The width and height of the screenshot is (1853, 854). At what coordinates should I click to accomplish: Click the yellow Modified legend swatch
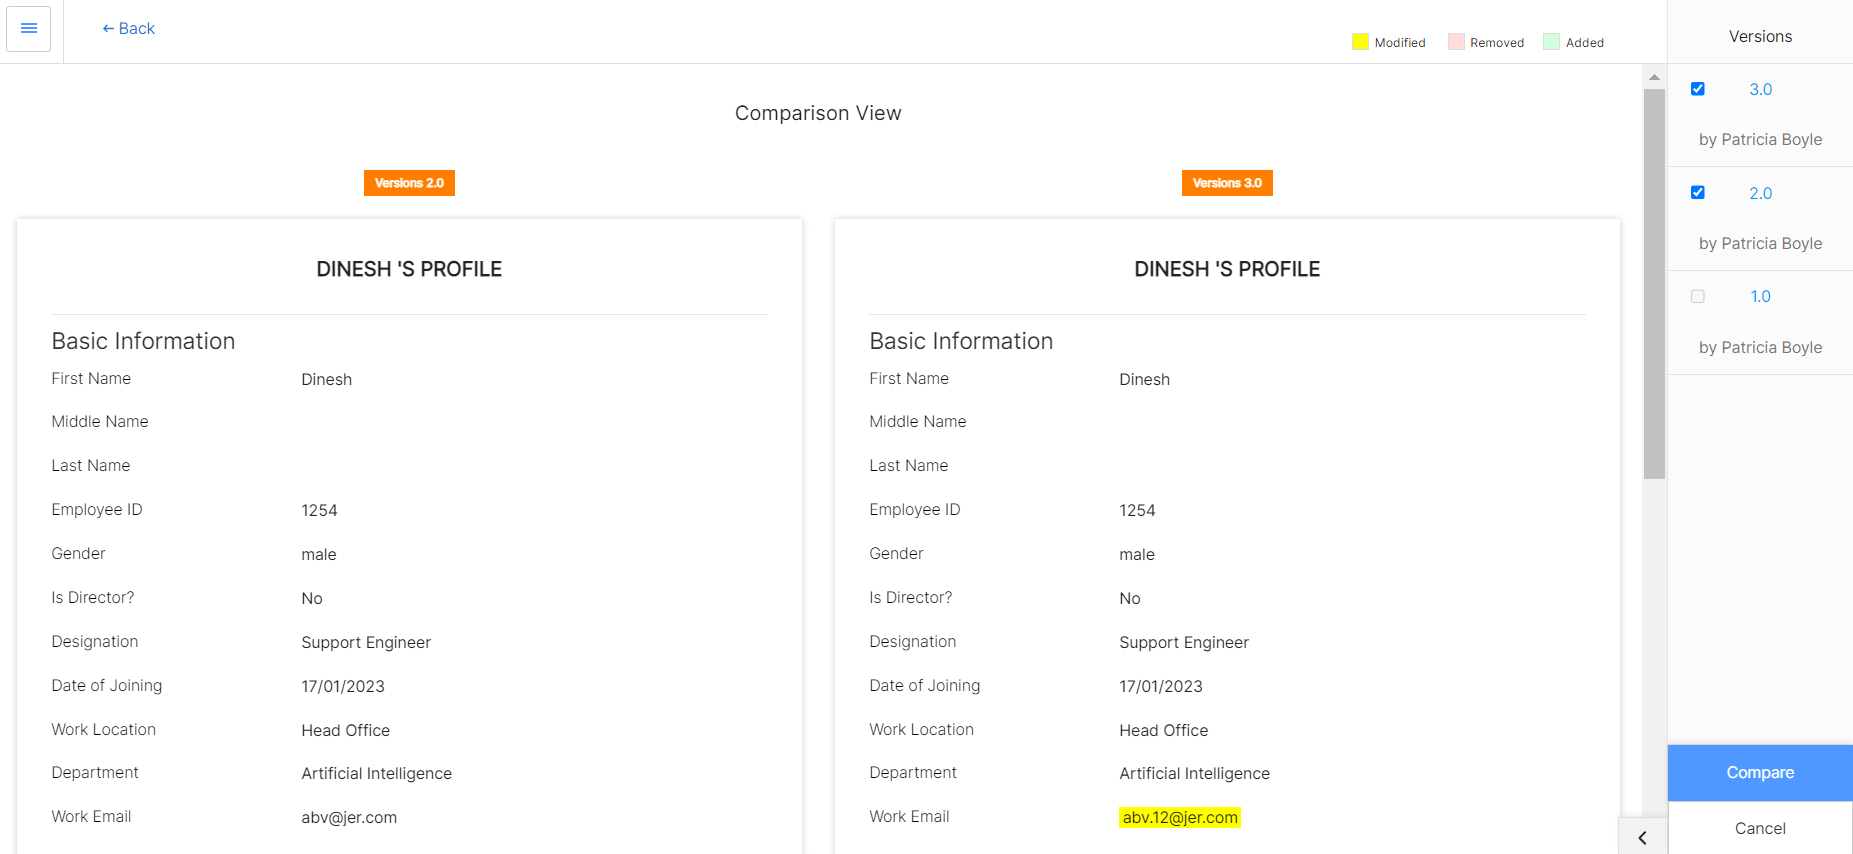coord(1360,42)
